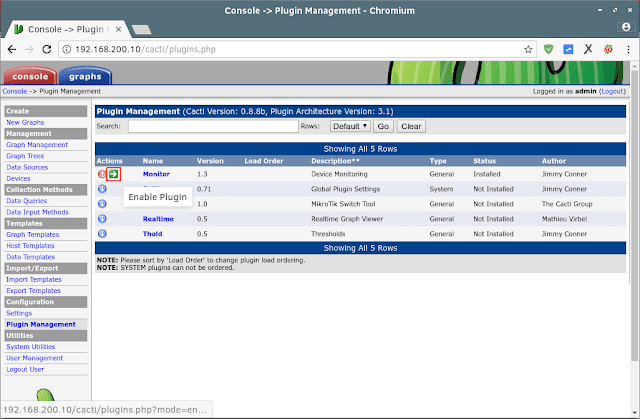Sort by the Description column header

click(x=336, y=161)
